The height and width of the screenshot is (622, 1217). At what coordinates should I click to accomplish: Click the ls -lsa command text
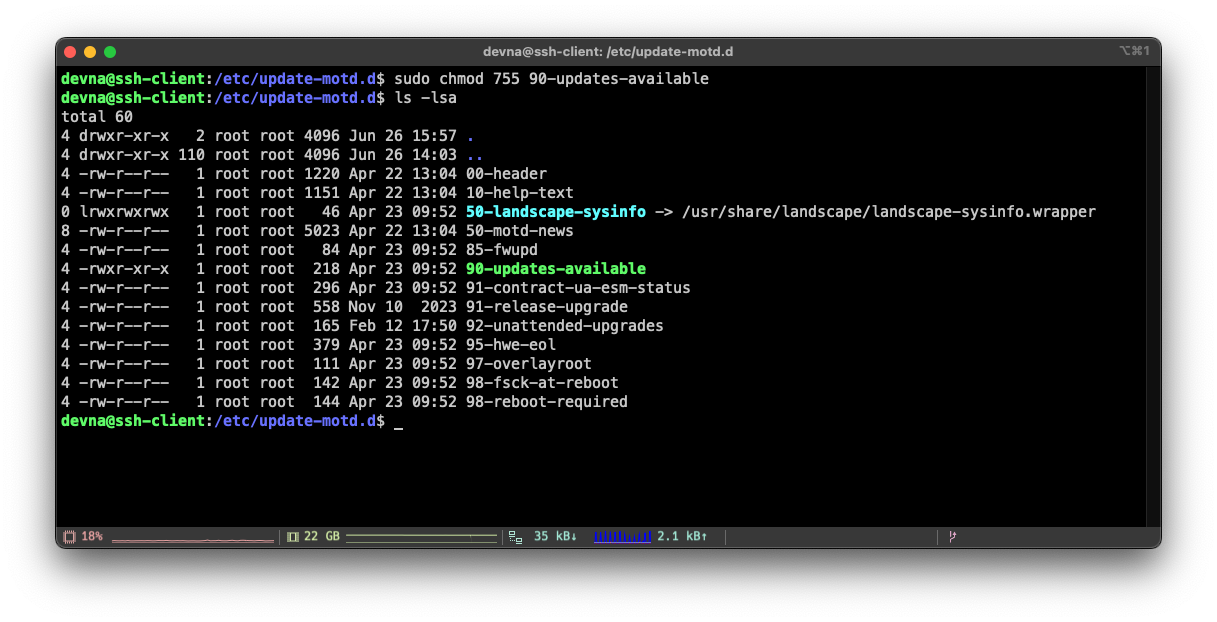(x=426, y=98)
